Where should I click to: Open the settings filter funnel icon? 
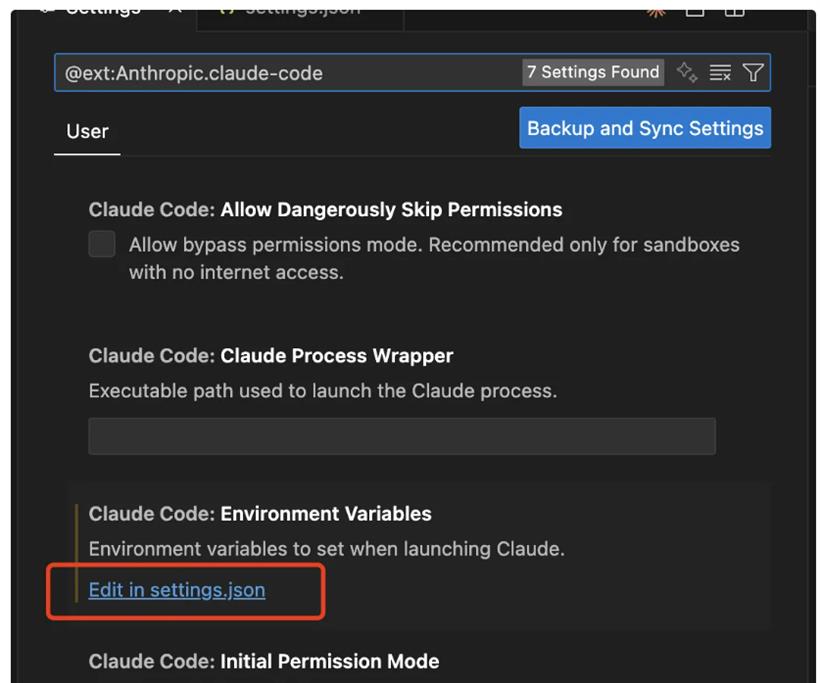(753, 72)
